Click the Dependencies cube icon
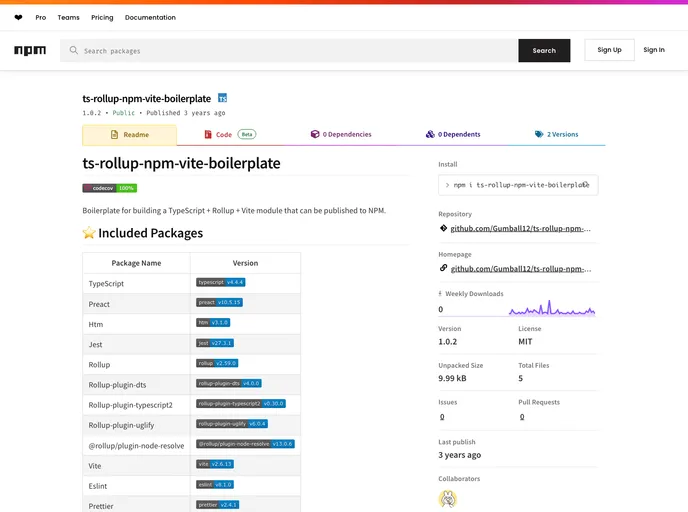The image size is (688, 512). [315, 134]
